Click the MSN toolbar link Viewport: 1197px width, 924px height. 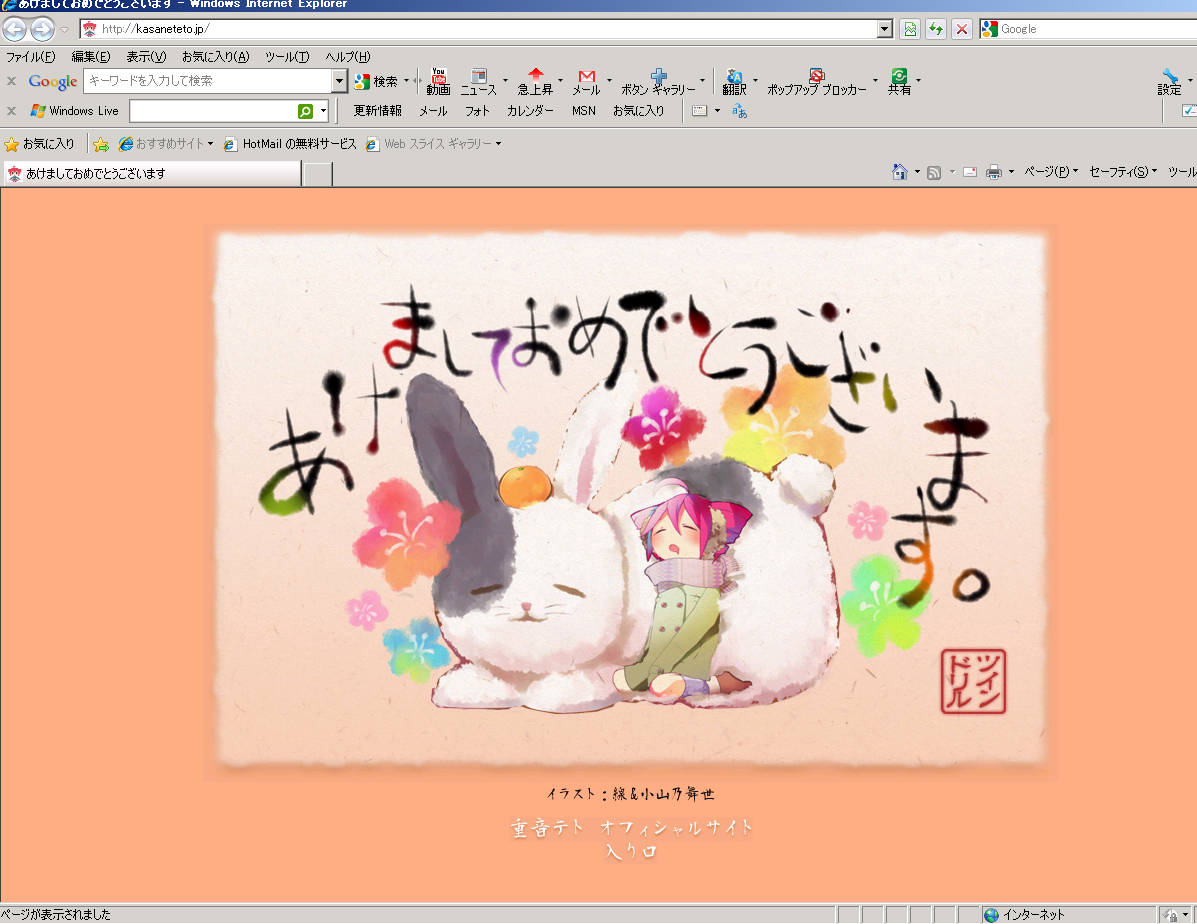pos(584,111)
